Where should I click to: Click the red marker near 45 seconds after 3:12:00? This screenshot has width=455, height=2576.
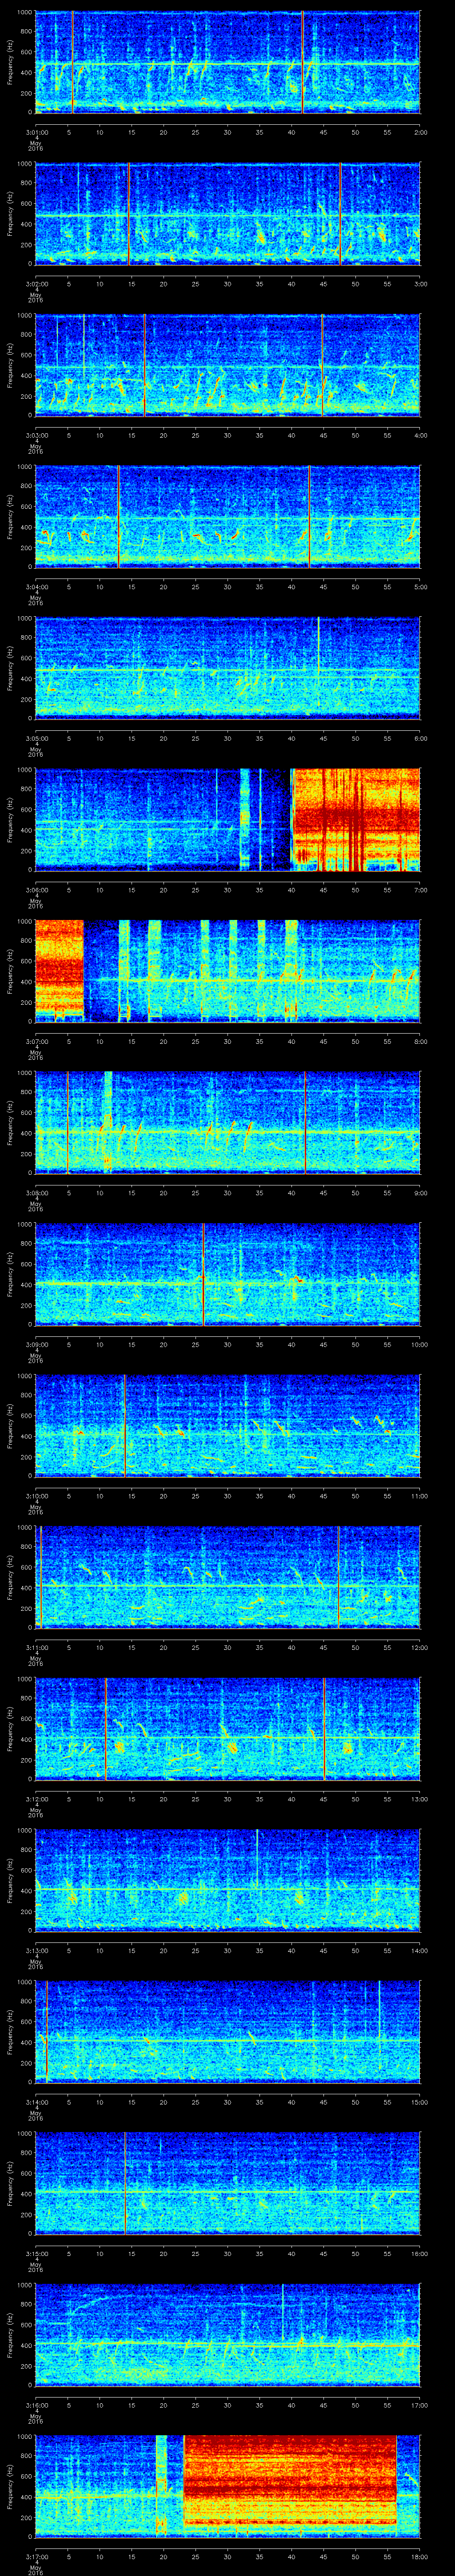324,1728
